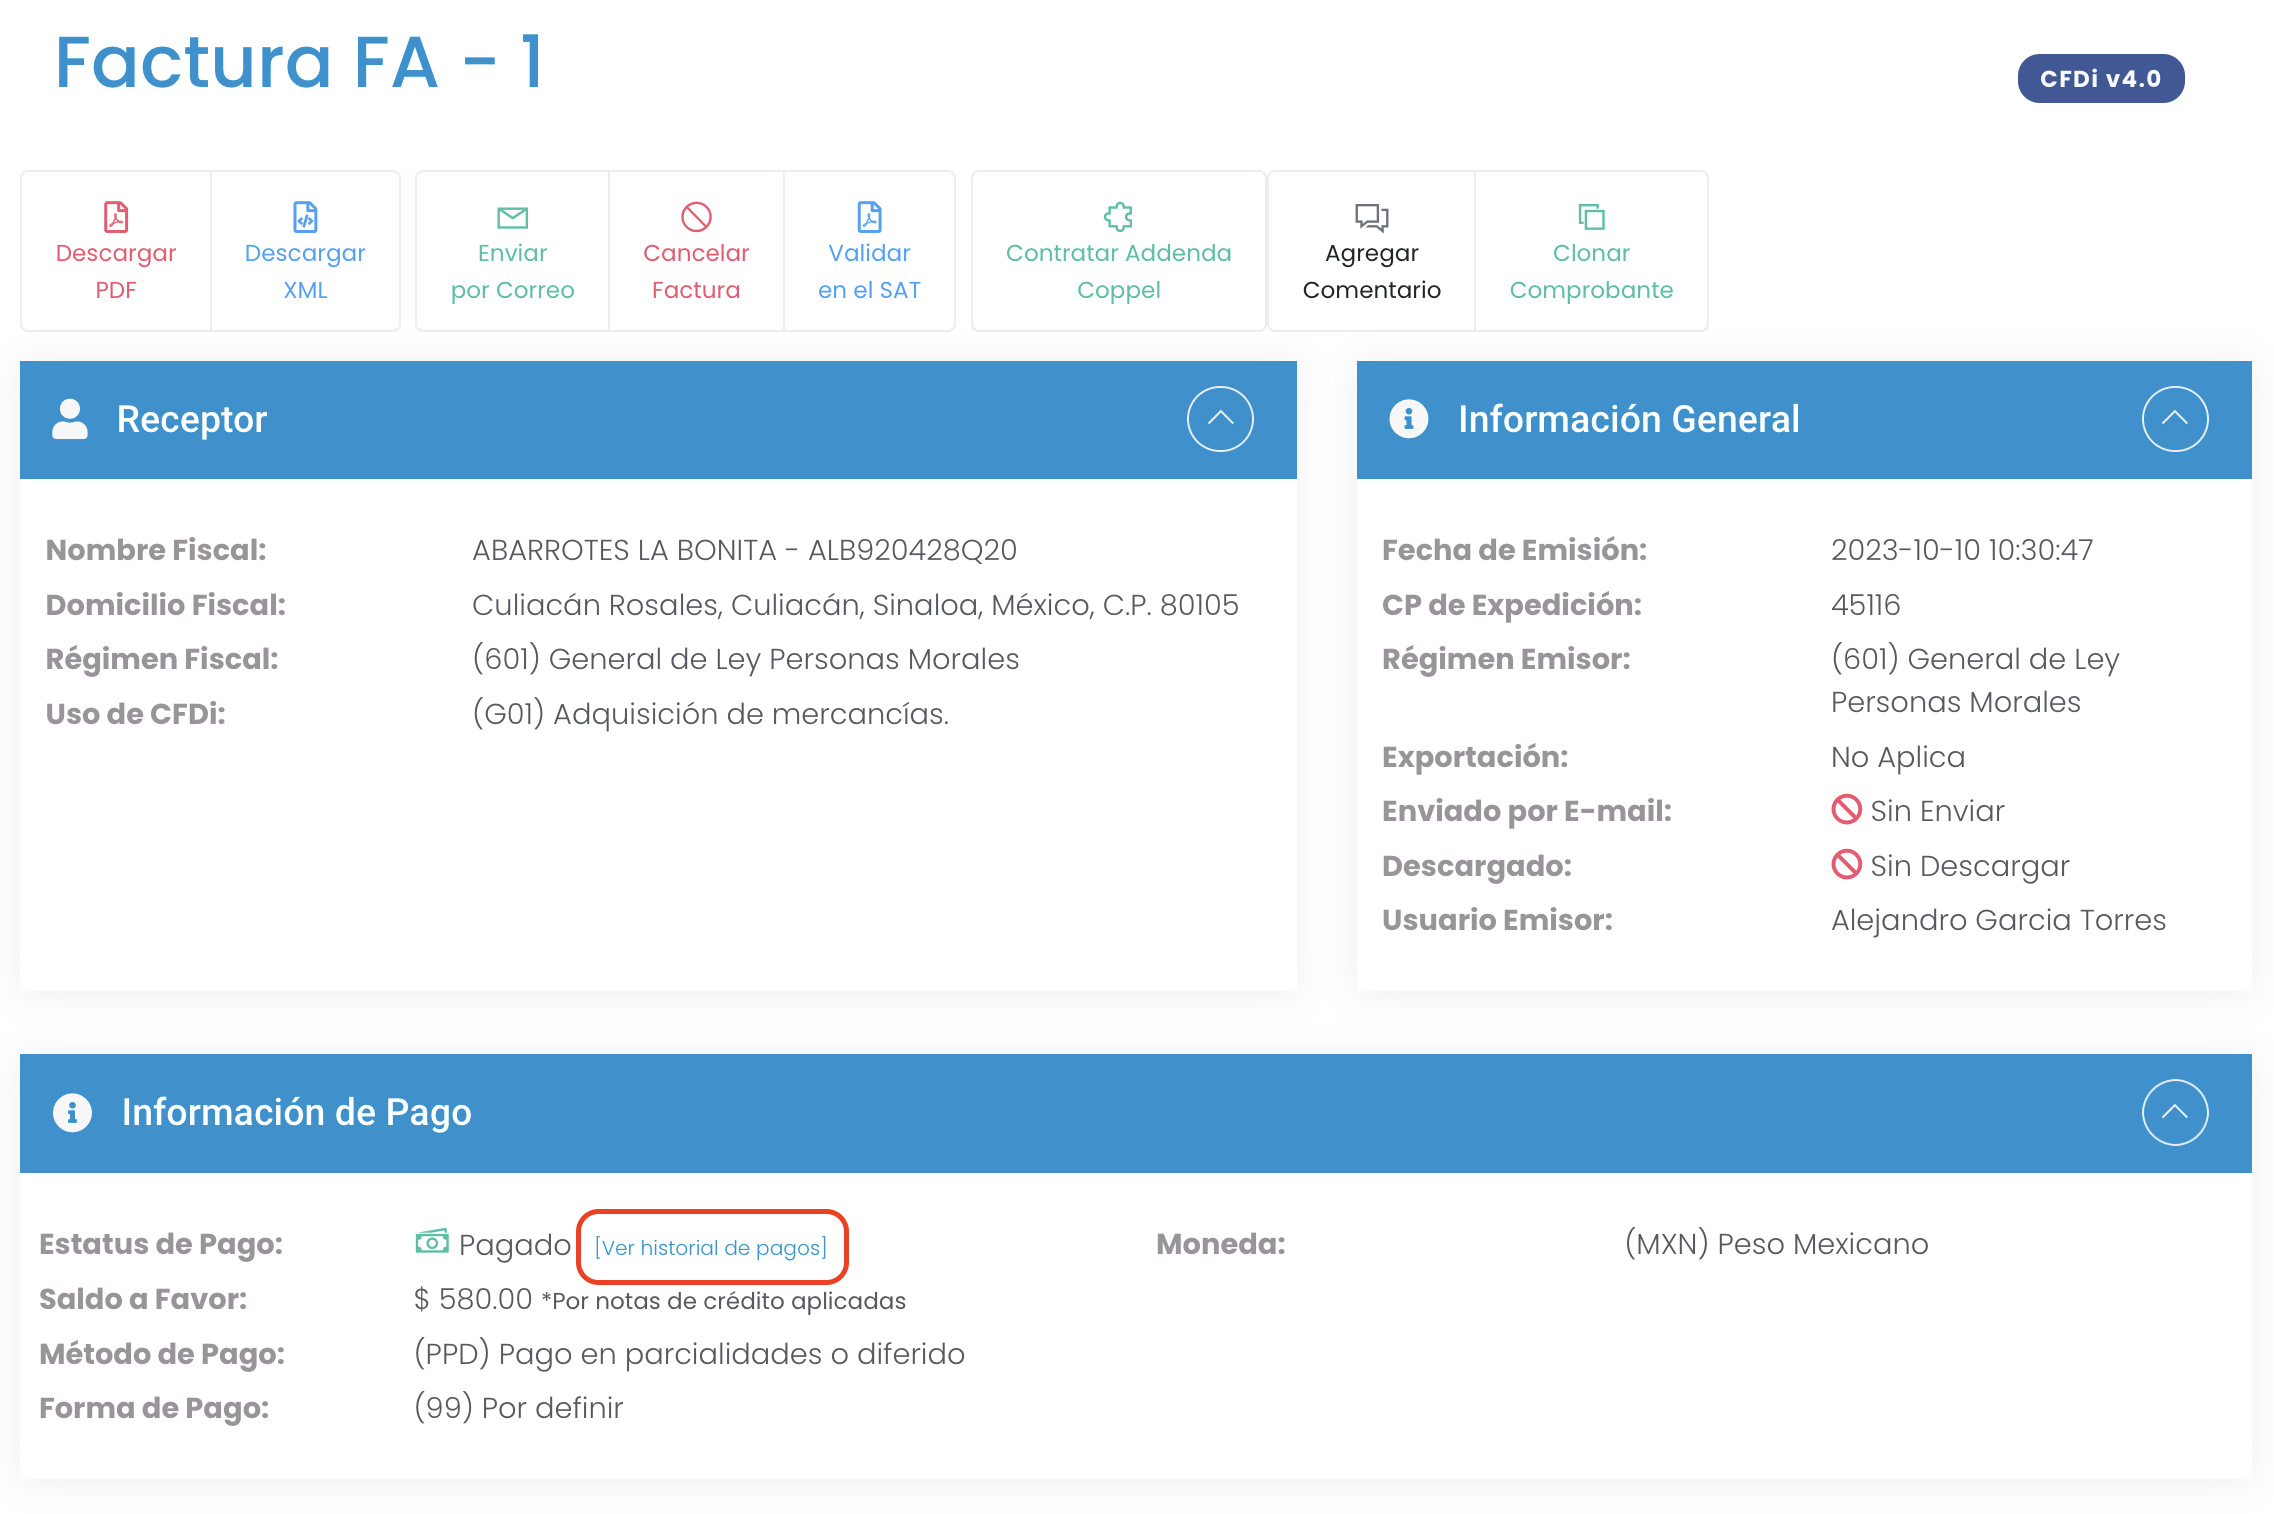Click the Descargar PDF icon
The image size is (2274, 1514).
click(116, 216)
